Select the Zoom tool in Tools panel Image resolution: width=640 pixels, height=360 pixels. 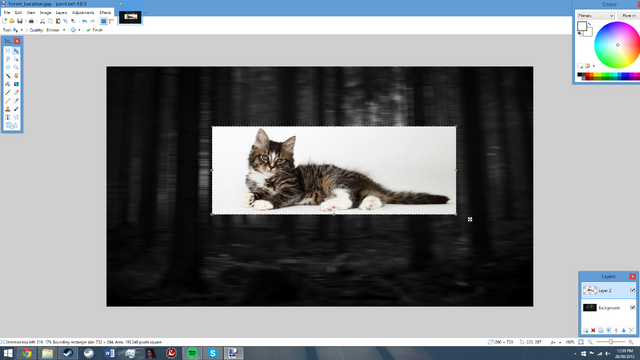click(x=16, y=67)
